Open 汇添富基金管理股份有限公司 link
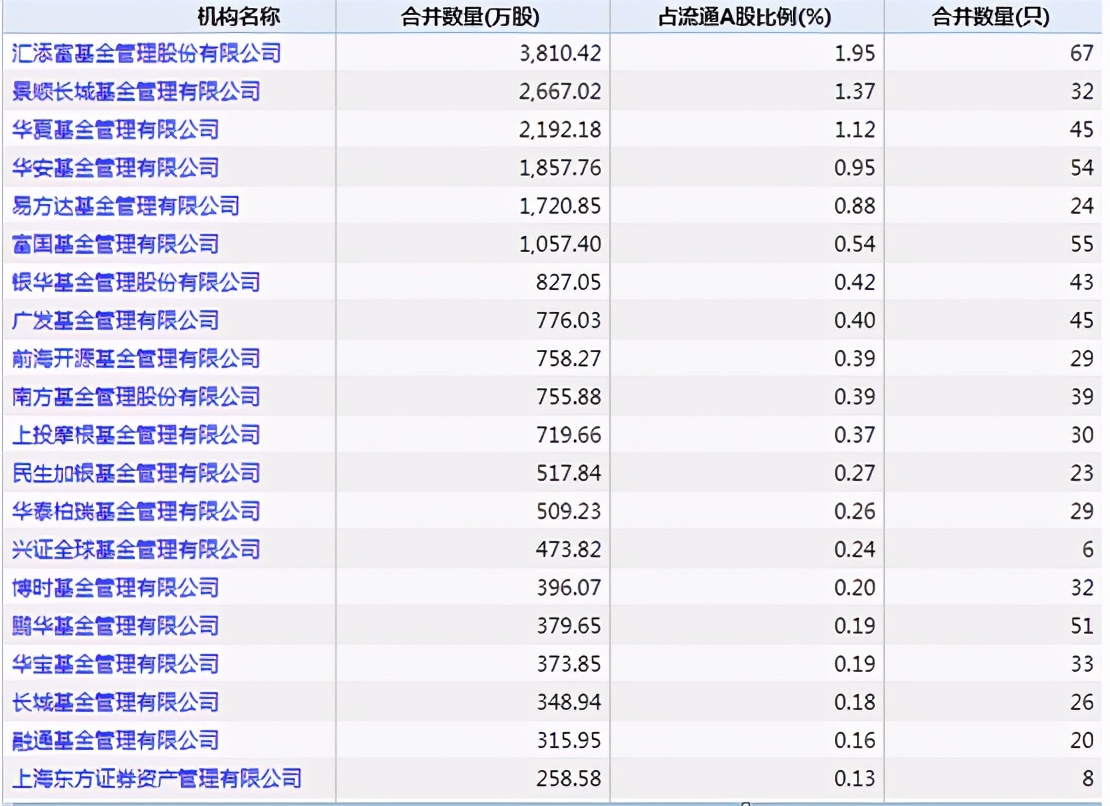The width and height of the screenshot is (1110, 806). [x=146, y=53]
